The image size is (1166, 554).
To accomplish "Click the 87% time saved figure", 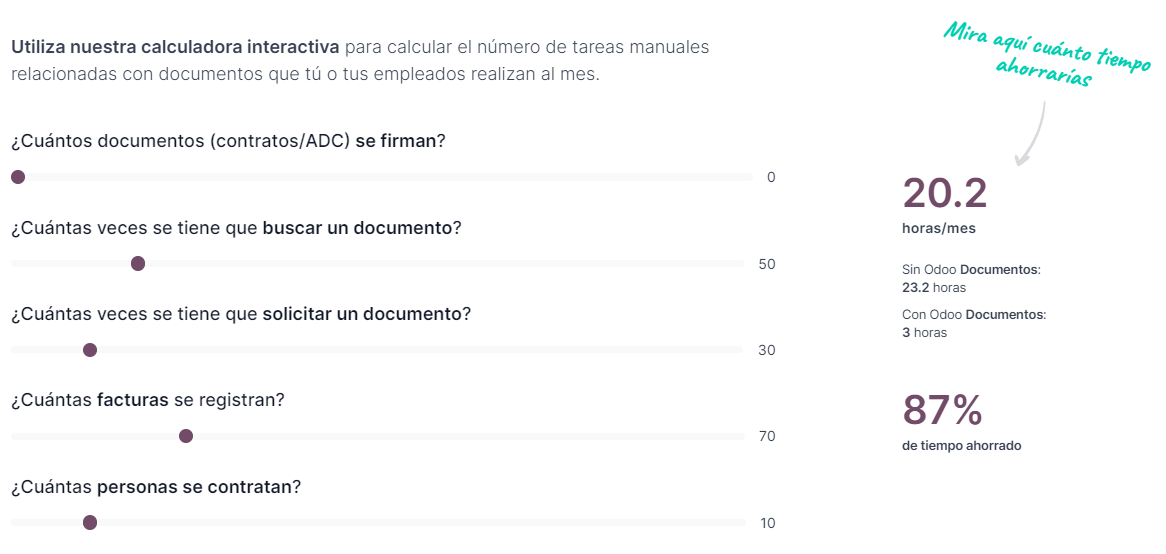I will (942, 411).
